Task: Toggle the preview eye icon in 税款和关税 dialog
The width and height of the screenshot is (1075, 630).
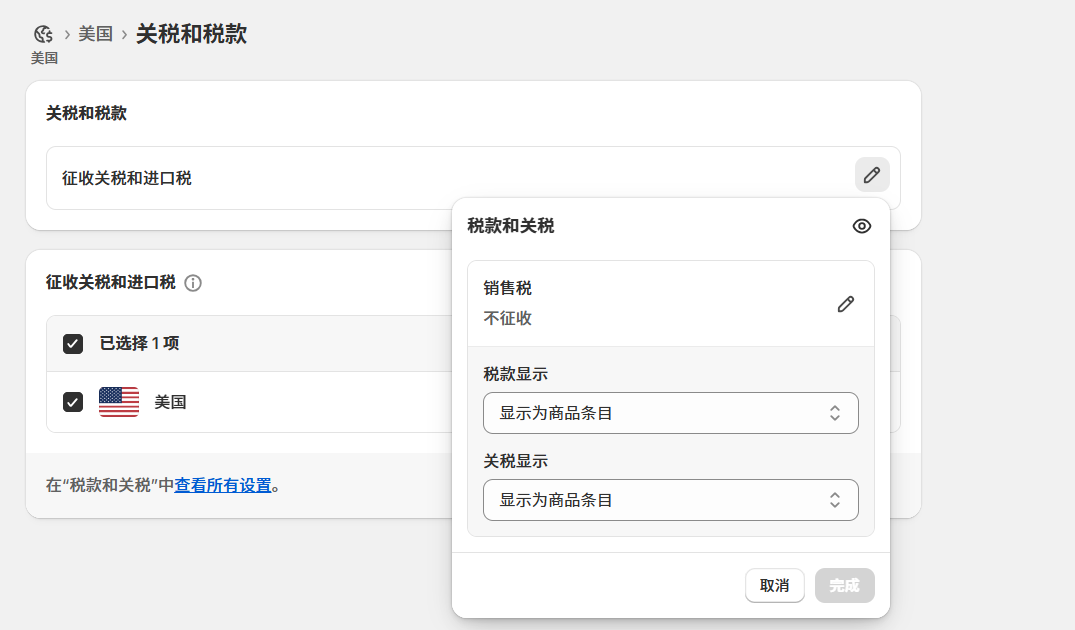Action: click(x=861, y=226)
